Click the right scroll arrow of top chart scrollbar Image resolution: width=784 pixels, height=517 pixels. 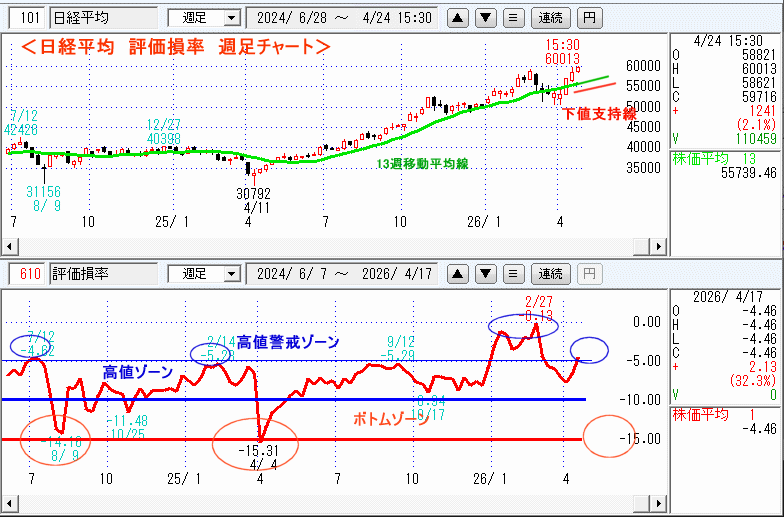[659, 246]
